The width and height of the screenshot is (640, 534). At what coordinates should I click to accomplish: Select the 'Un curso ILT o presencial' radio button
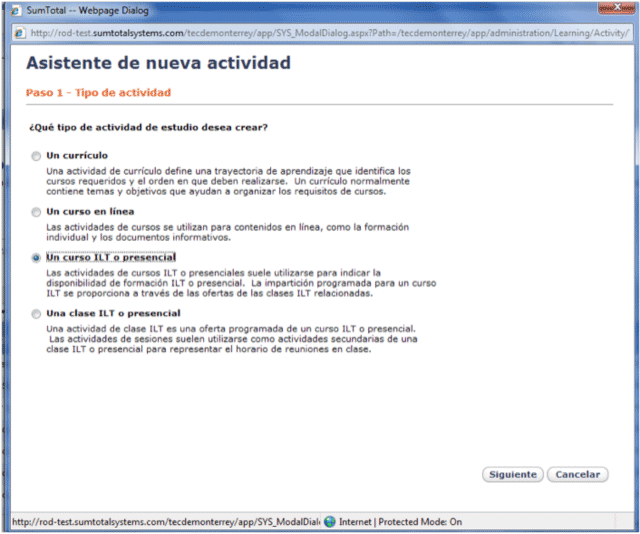(36, 258)
